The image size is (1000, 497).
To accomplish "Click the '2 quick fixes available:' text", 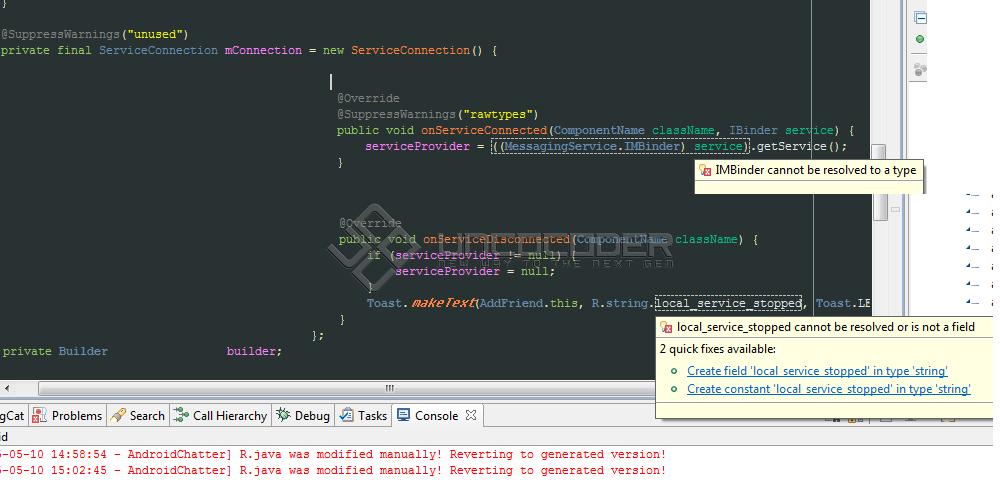I will click(717, 349).
